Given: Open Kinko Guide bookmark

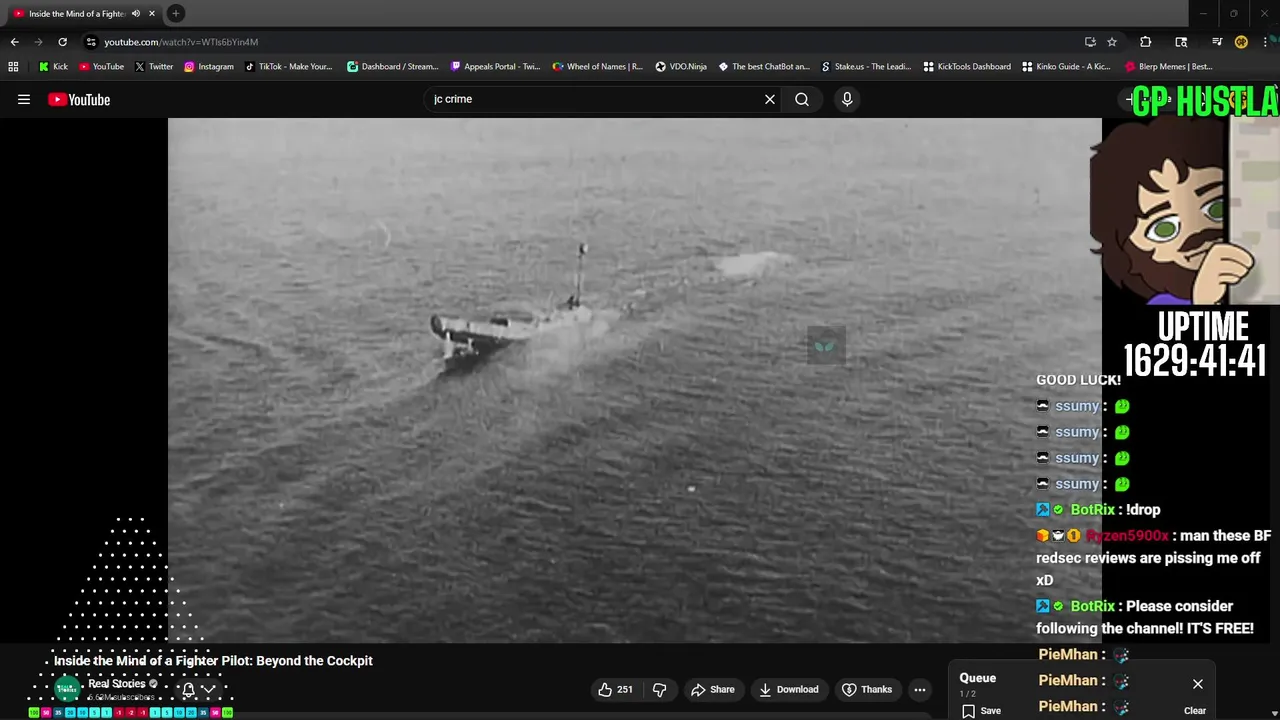Looking at the screenshot, I should coord(1066,67).
